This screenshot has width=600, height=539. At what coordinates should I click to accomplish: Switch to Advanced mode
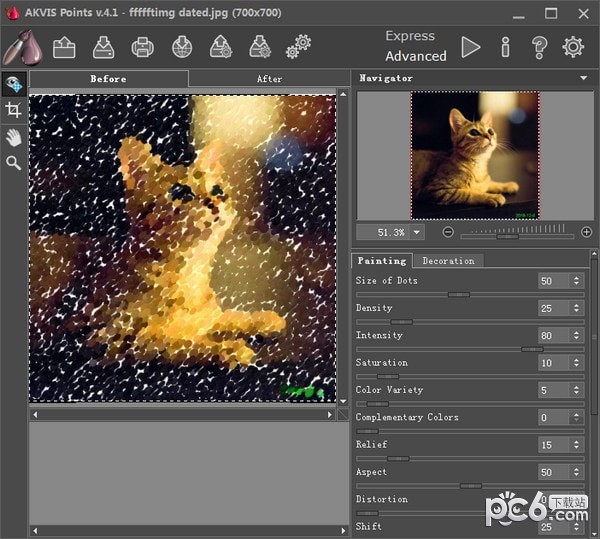(416, 56)
